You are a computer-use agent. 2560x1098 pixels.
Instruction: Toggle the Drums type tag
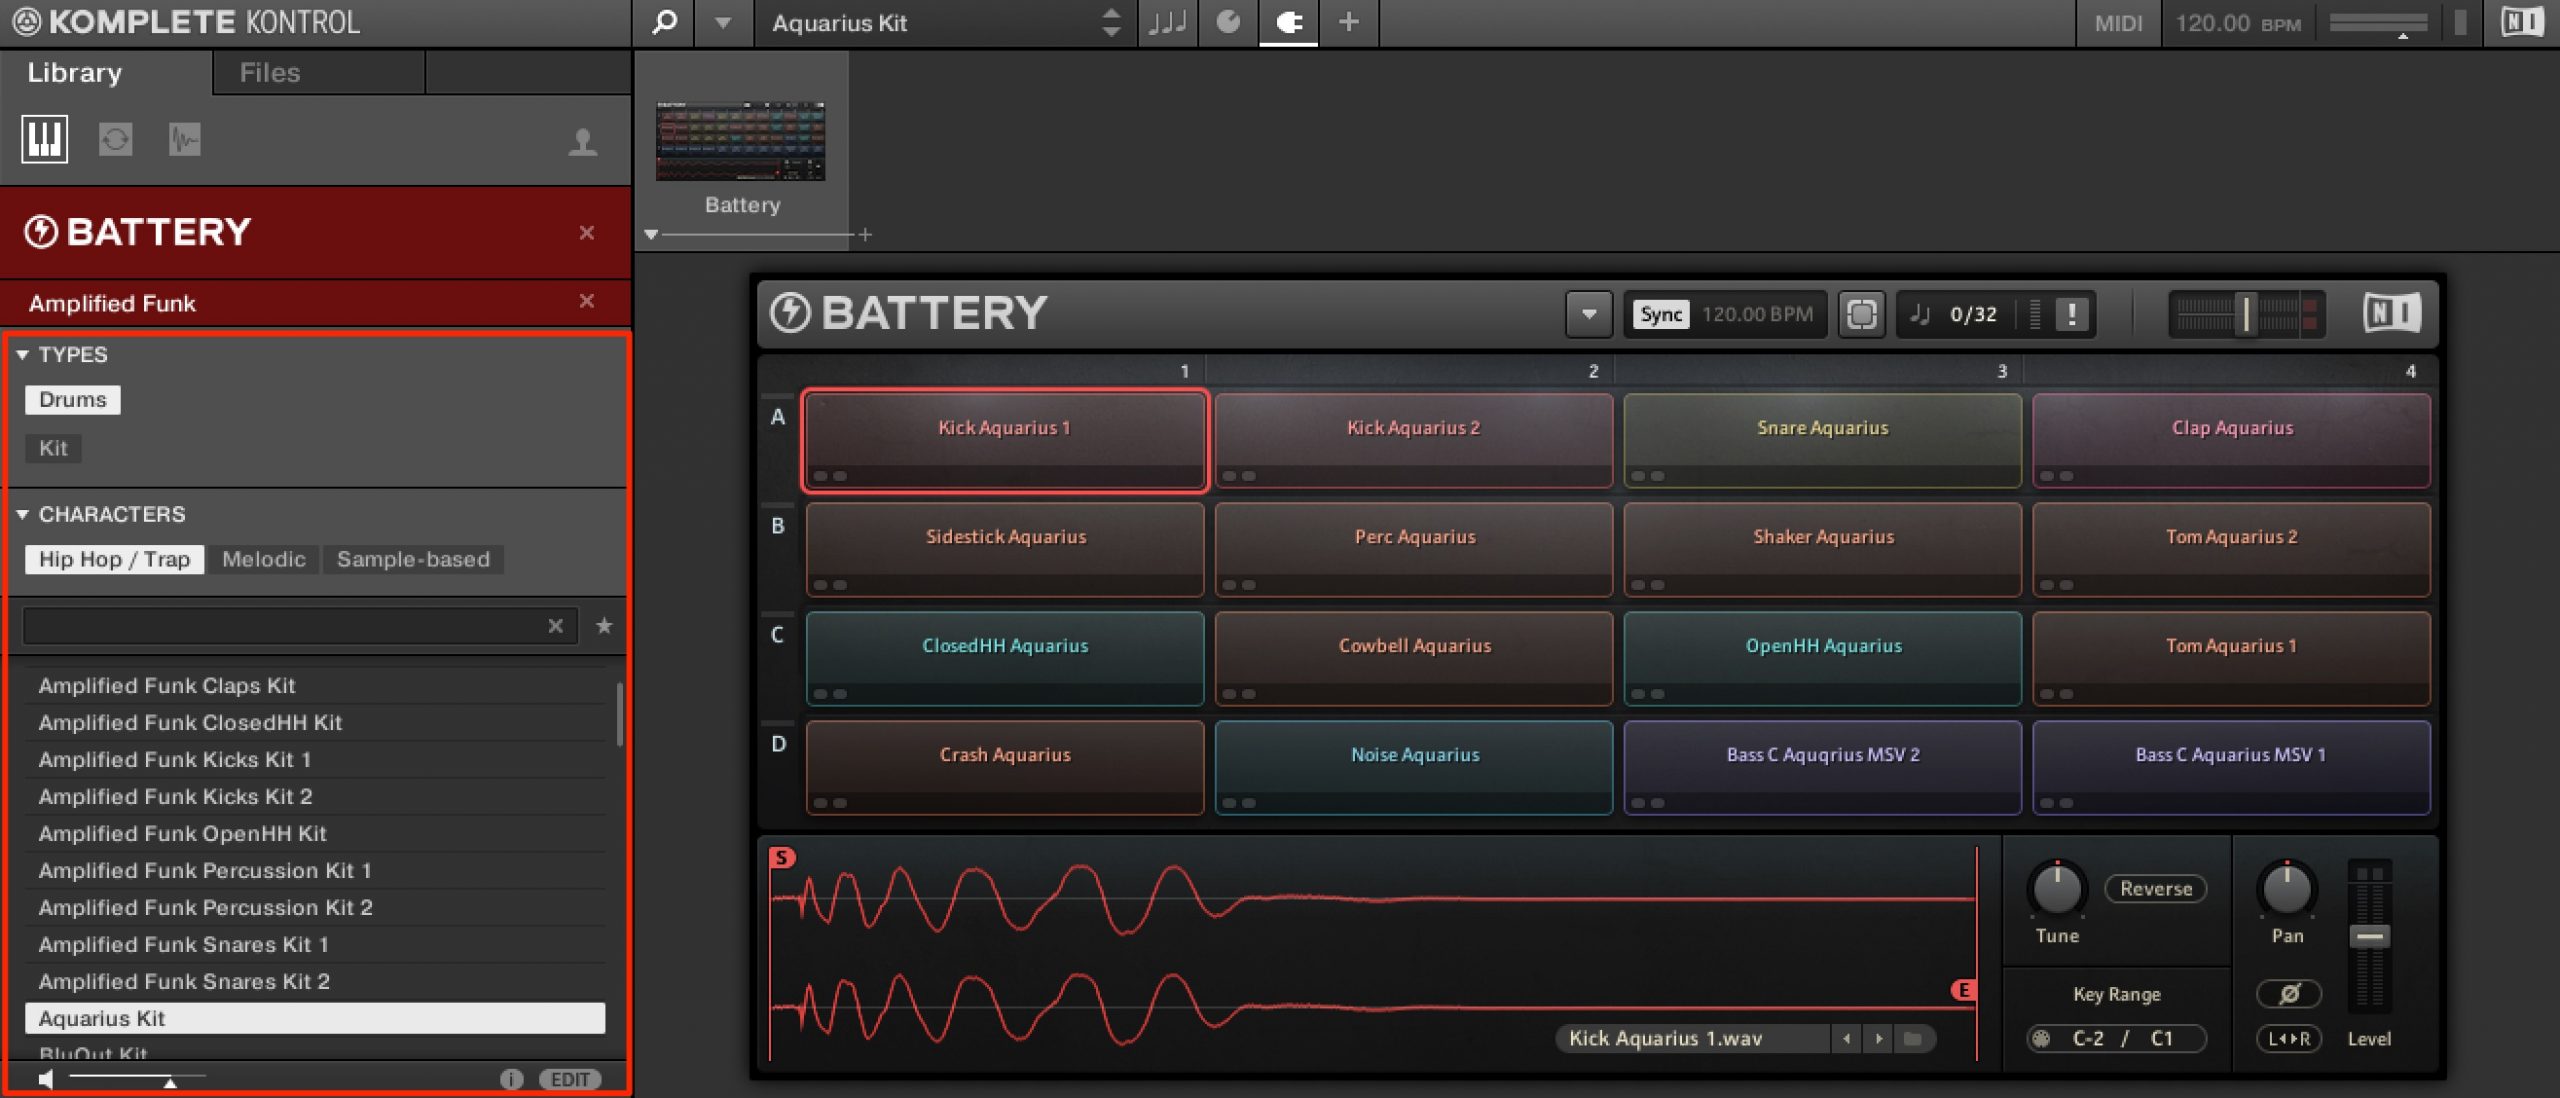coord(73,399)
